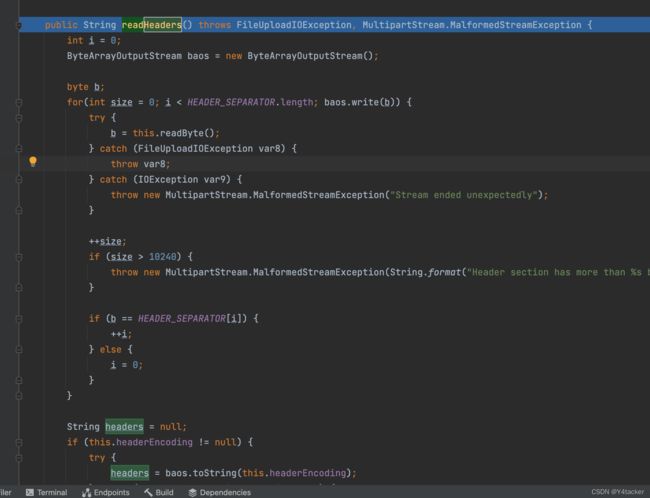This screenshot has height=498, width=650.
Task: Click baos.write(b) in the for statement
Action: click(x=359, y=102)
